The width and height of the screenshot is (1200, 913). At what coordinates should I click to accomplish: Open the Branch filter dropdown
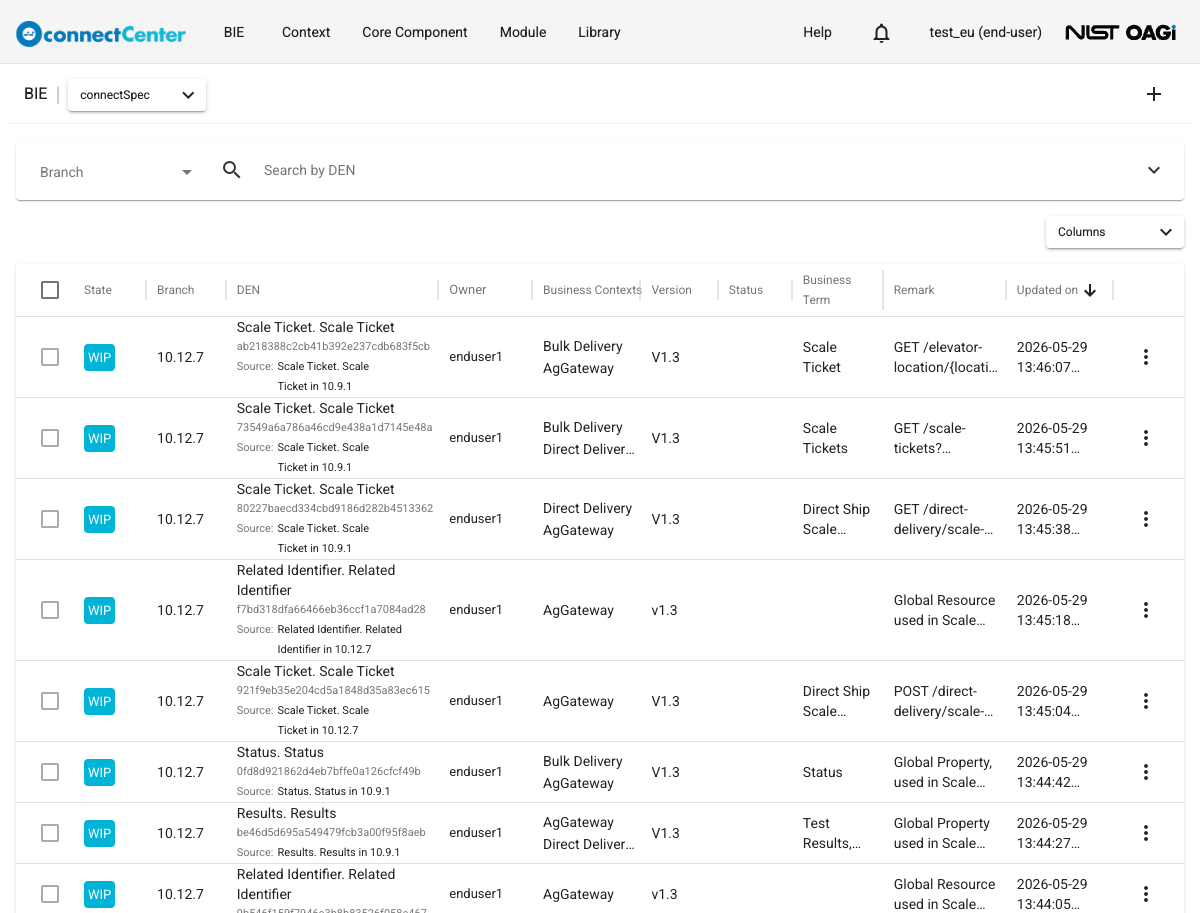click(116, 172)
